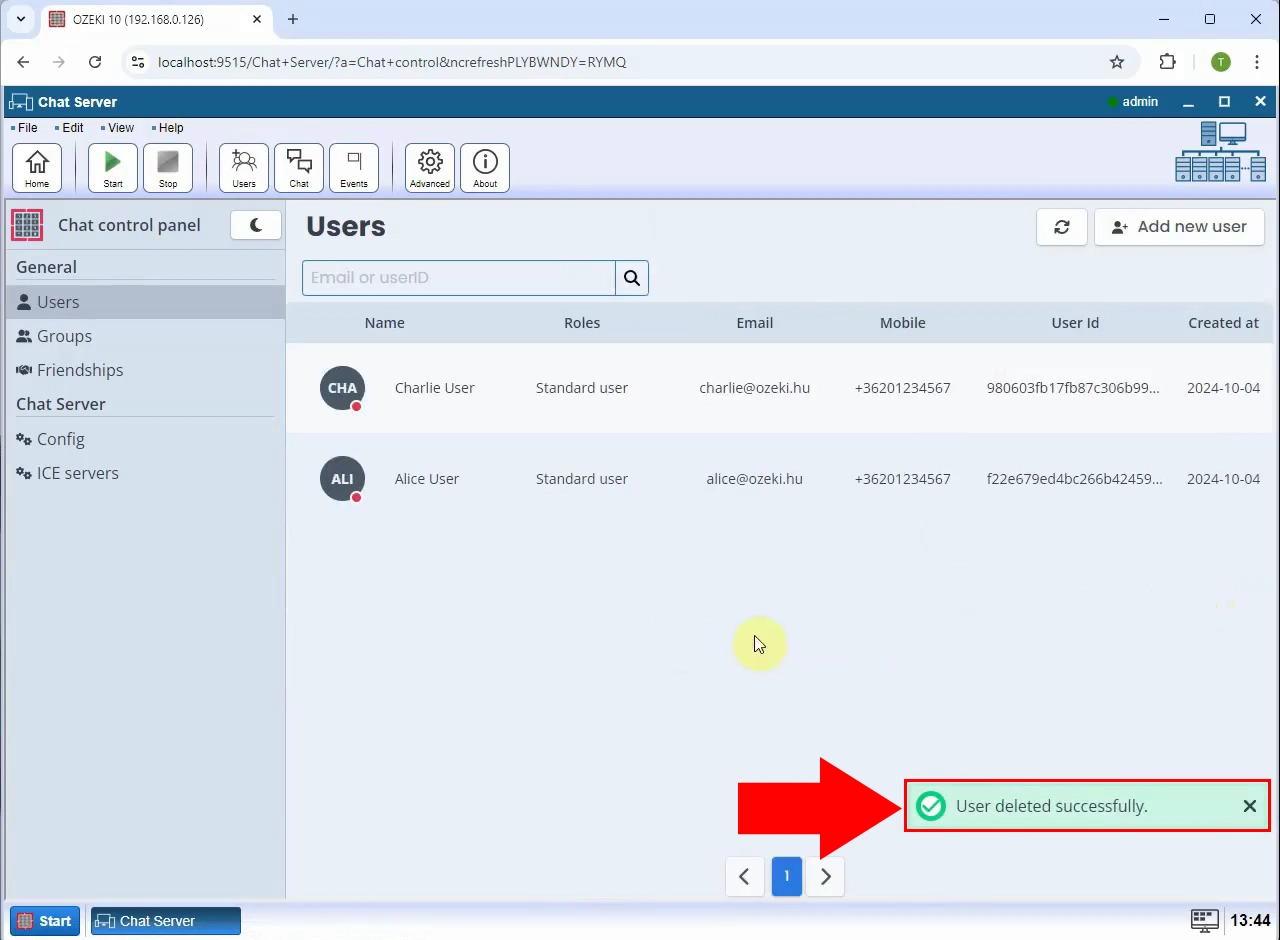Go to next page arrow
This screenshot has height=940, width=1280.
[x=826, y=877]
